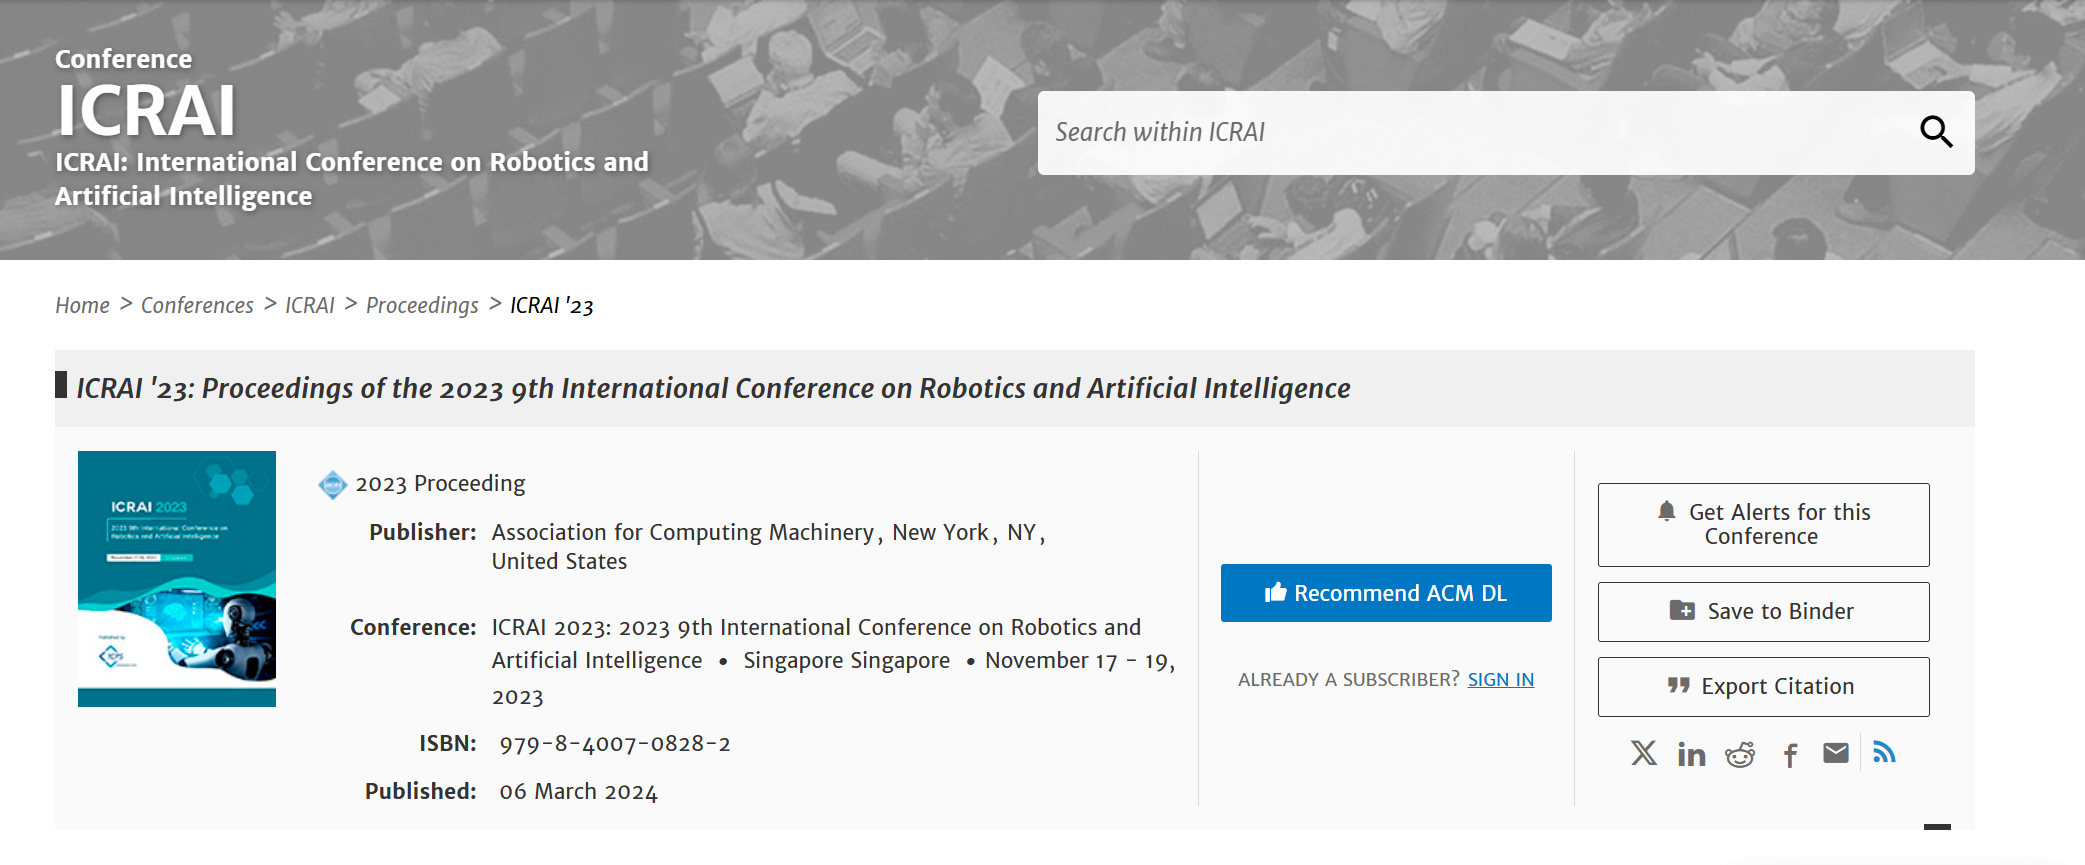Click Save to Binder button
This screenshot has width=2085, height=865.
pos(1763,611)
